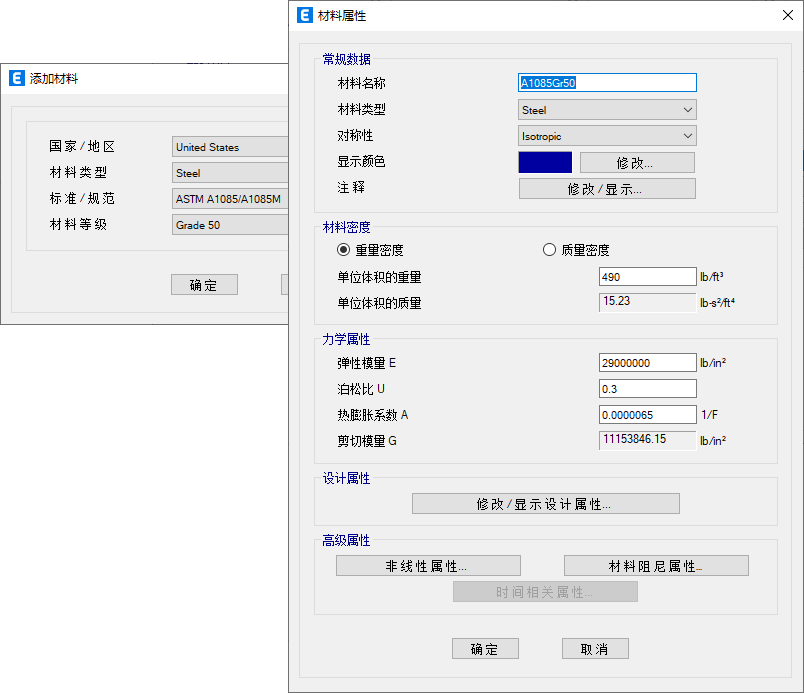The image size is (804, 693).
Task: Click the 材料名称 field A1085Gr50
Action: pyautogui.click(x=607, y=83)
